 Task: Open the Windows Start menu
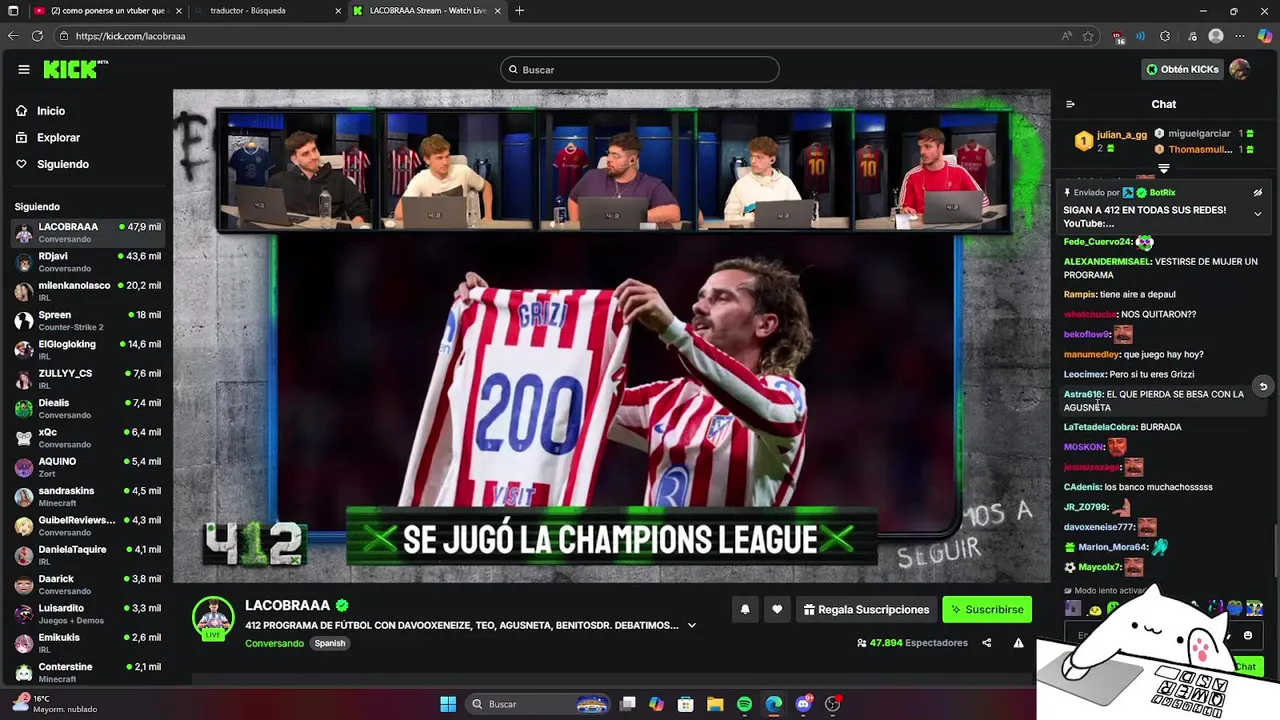448,704
